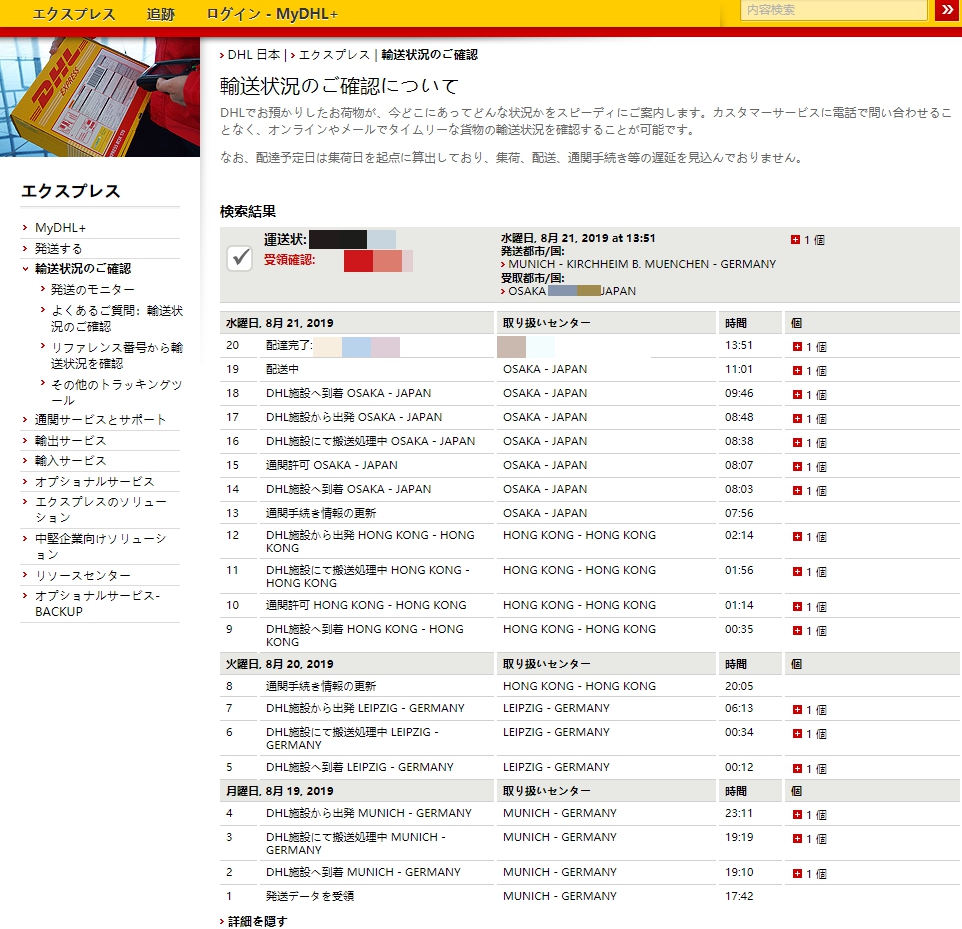Open 発送のモニター sidebar sub-item
Image resolution: width=962 pixels, height=929 pixels.
click(x=92, y=289)
